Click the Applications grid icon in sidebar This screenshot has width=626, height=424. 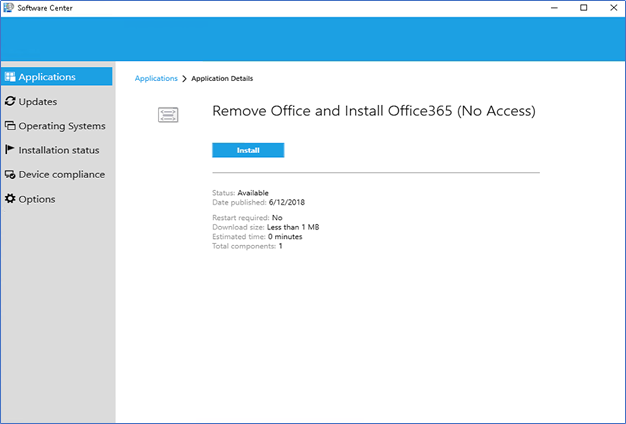10,77
